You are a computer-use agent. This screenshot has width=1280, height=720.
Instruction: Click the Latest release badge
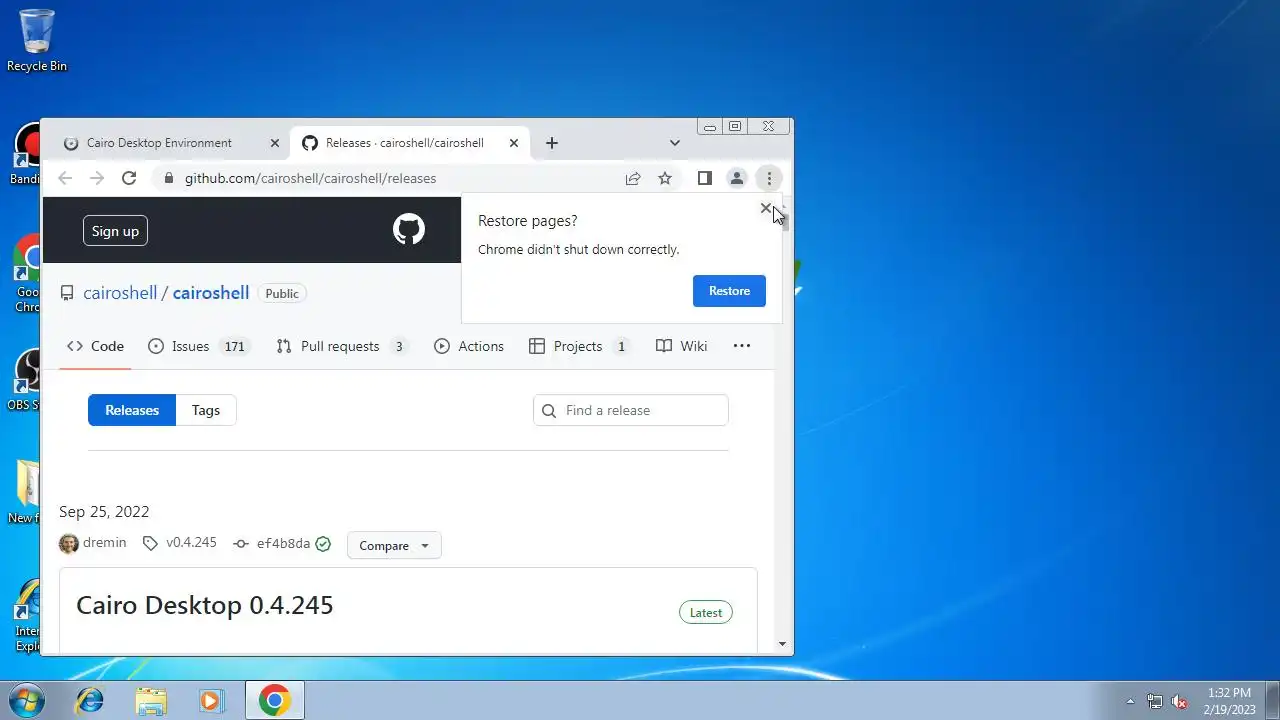706,612
